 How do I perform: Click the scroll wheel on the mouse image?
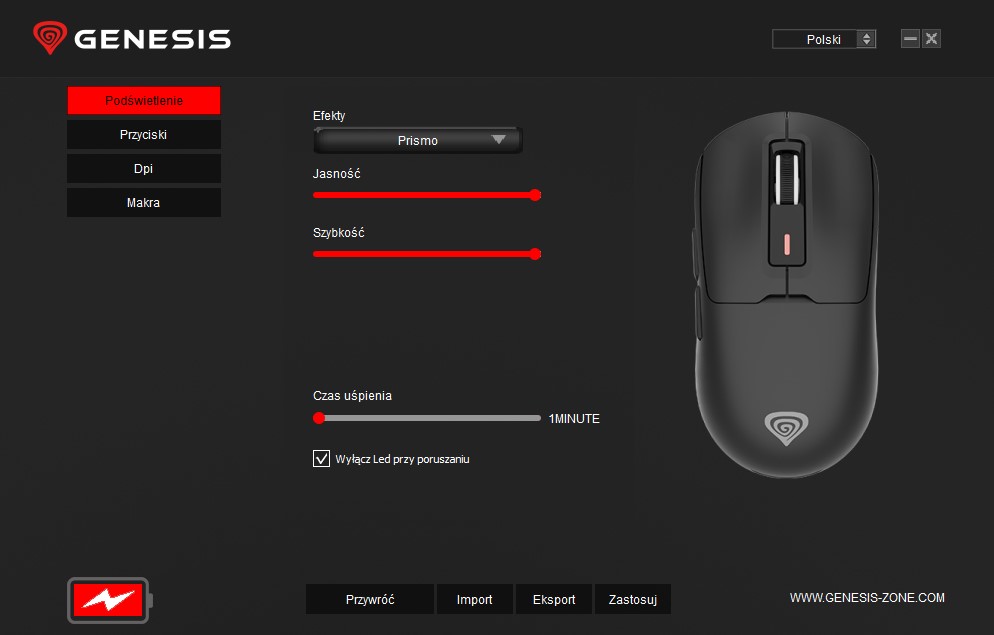pyautogui.click(x=787, y=178)
